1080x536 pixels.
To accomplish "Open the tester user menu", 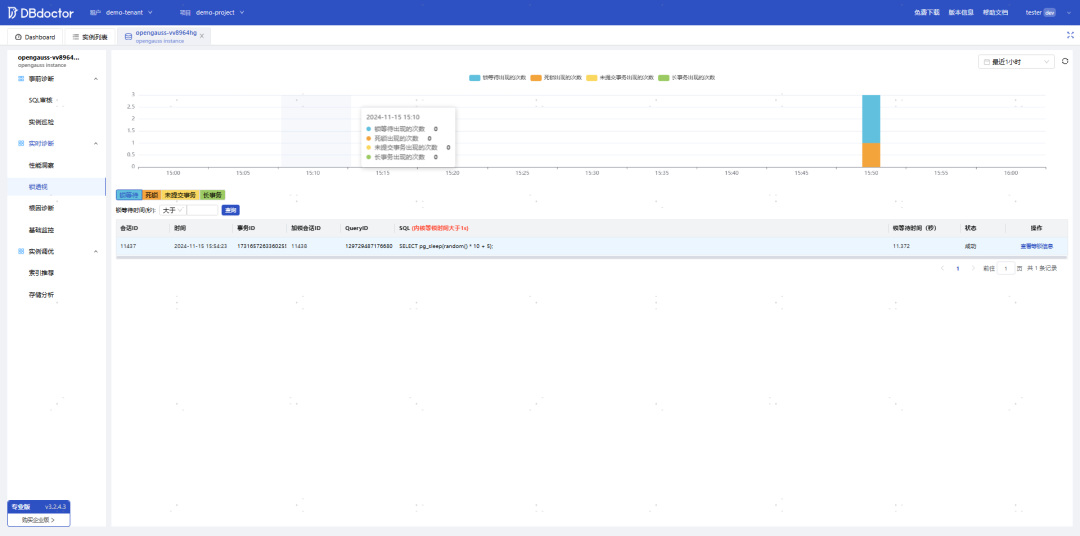I will tap(1048, 12).
